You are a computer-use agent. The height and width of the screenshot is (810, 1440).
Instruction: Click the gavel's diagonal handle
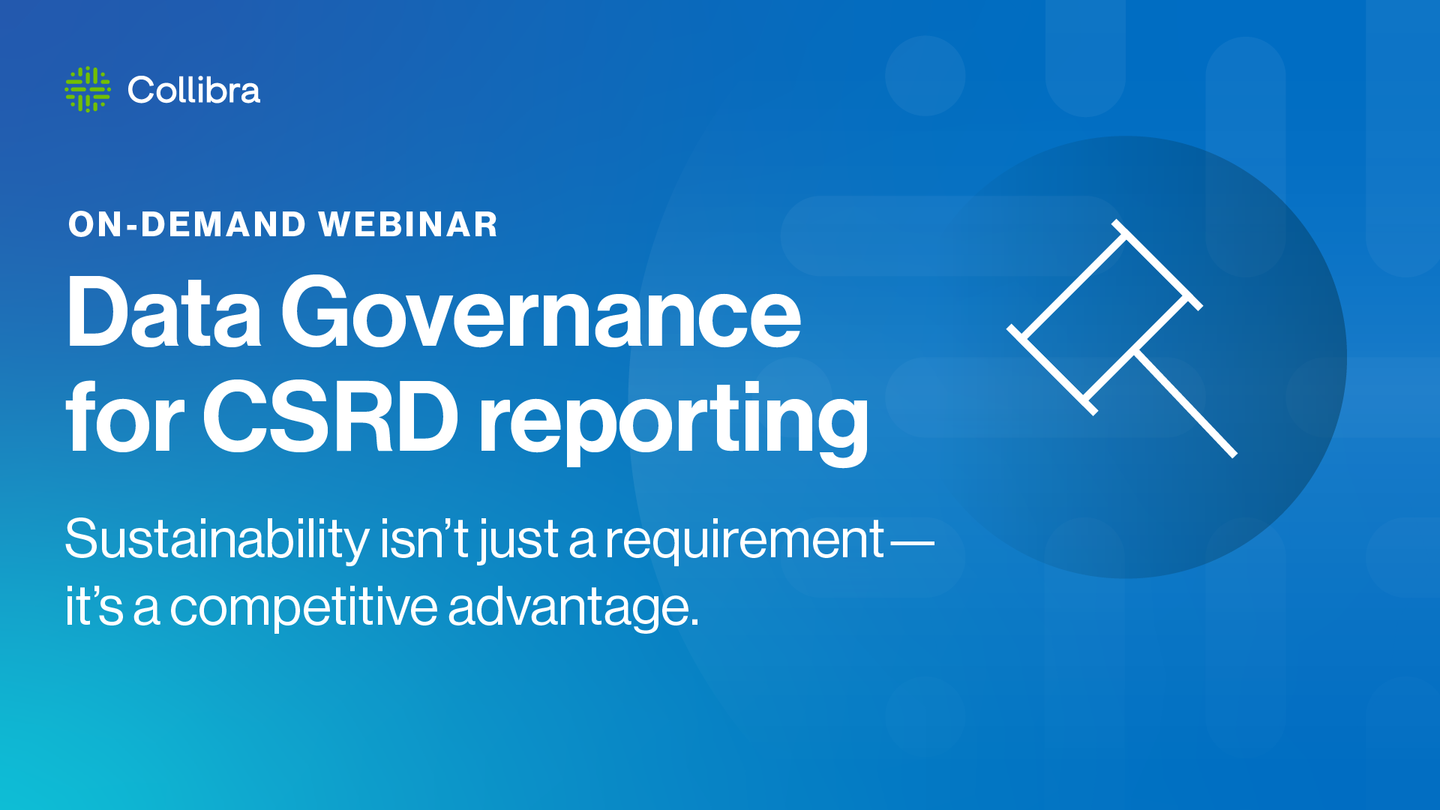pyautogui.click(x=1185, y=405)
